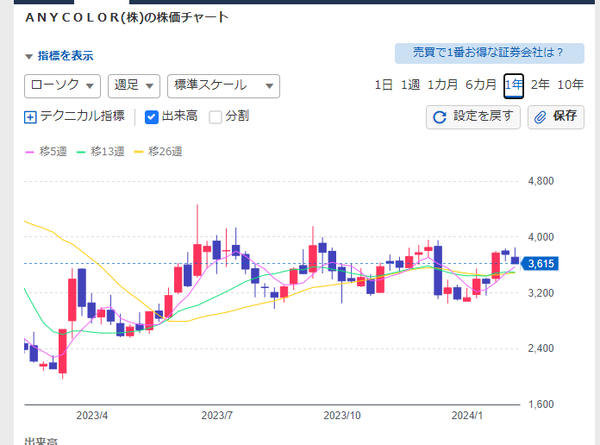Select the 1日 time range
Viewport: 600px width, 445px height.
(x=383, y=85)
